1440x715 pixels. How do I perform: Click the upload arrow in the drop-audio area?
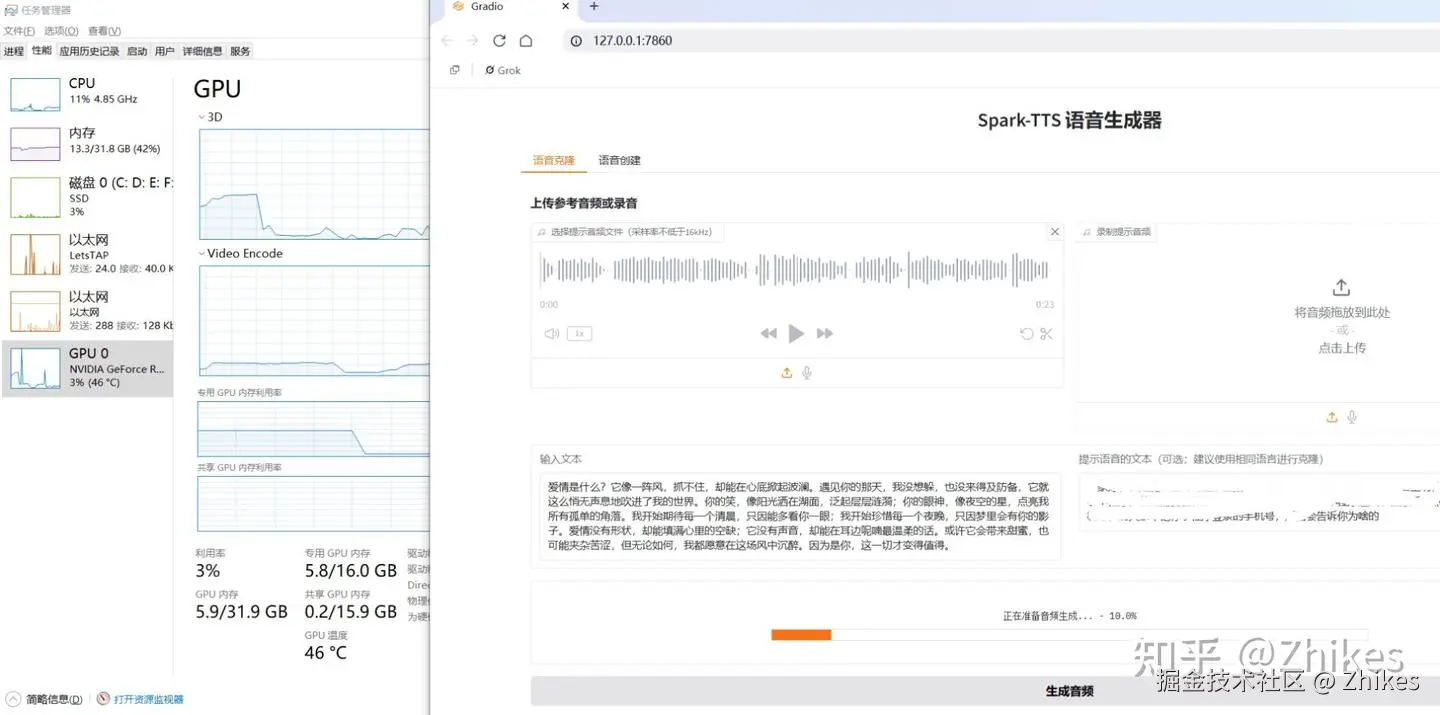click(1342, 288)
